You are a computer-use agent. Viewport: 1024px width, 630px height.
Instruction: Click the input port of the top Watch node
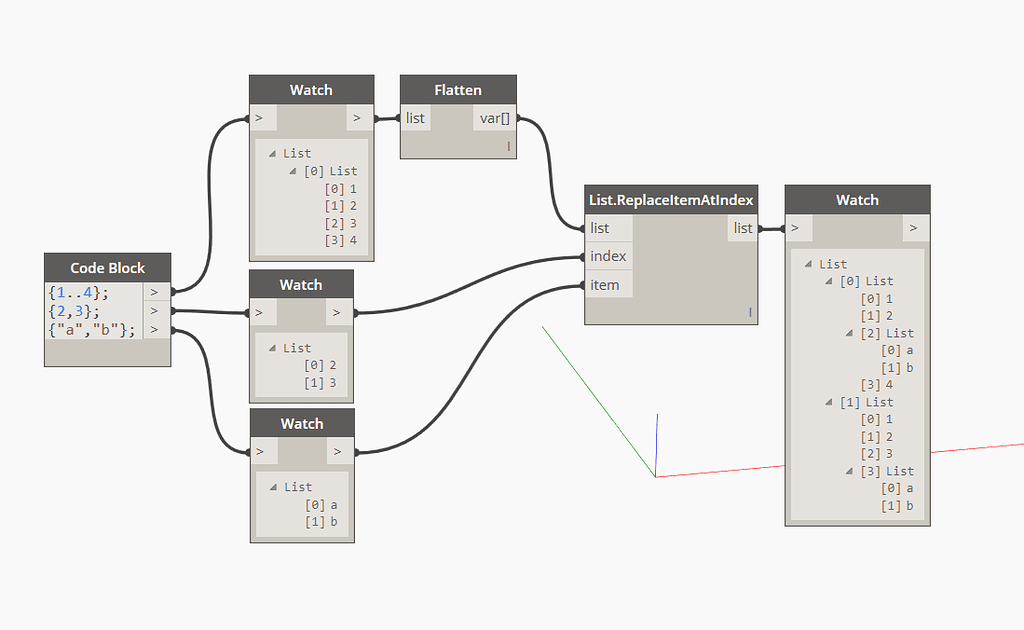click(259, 117)
